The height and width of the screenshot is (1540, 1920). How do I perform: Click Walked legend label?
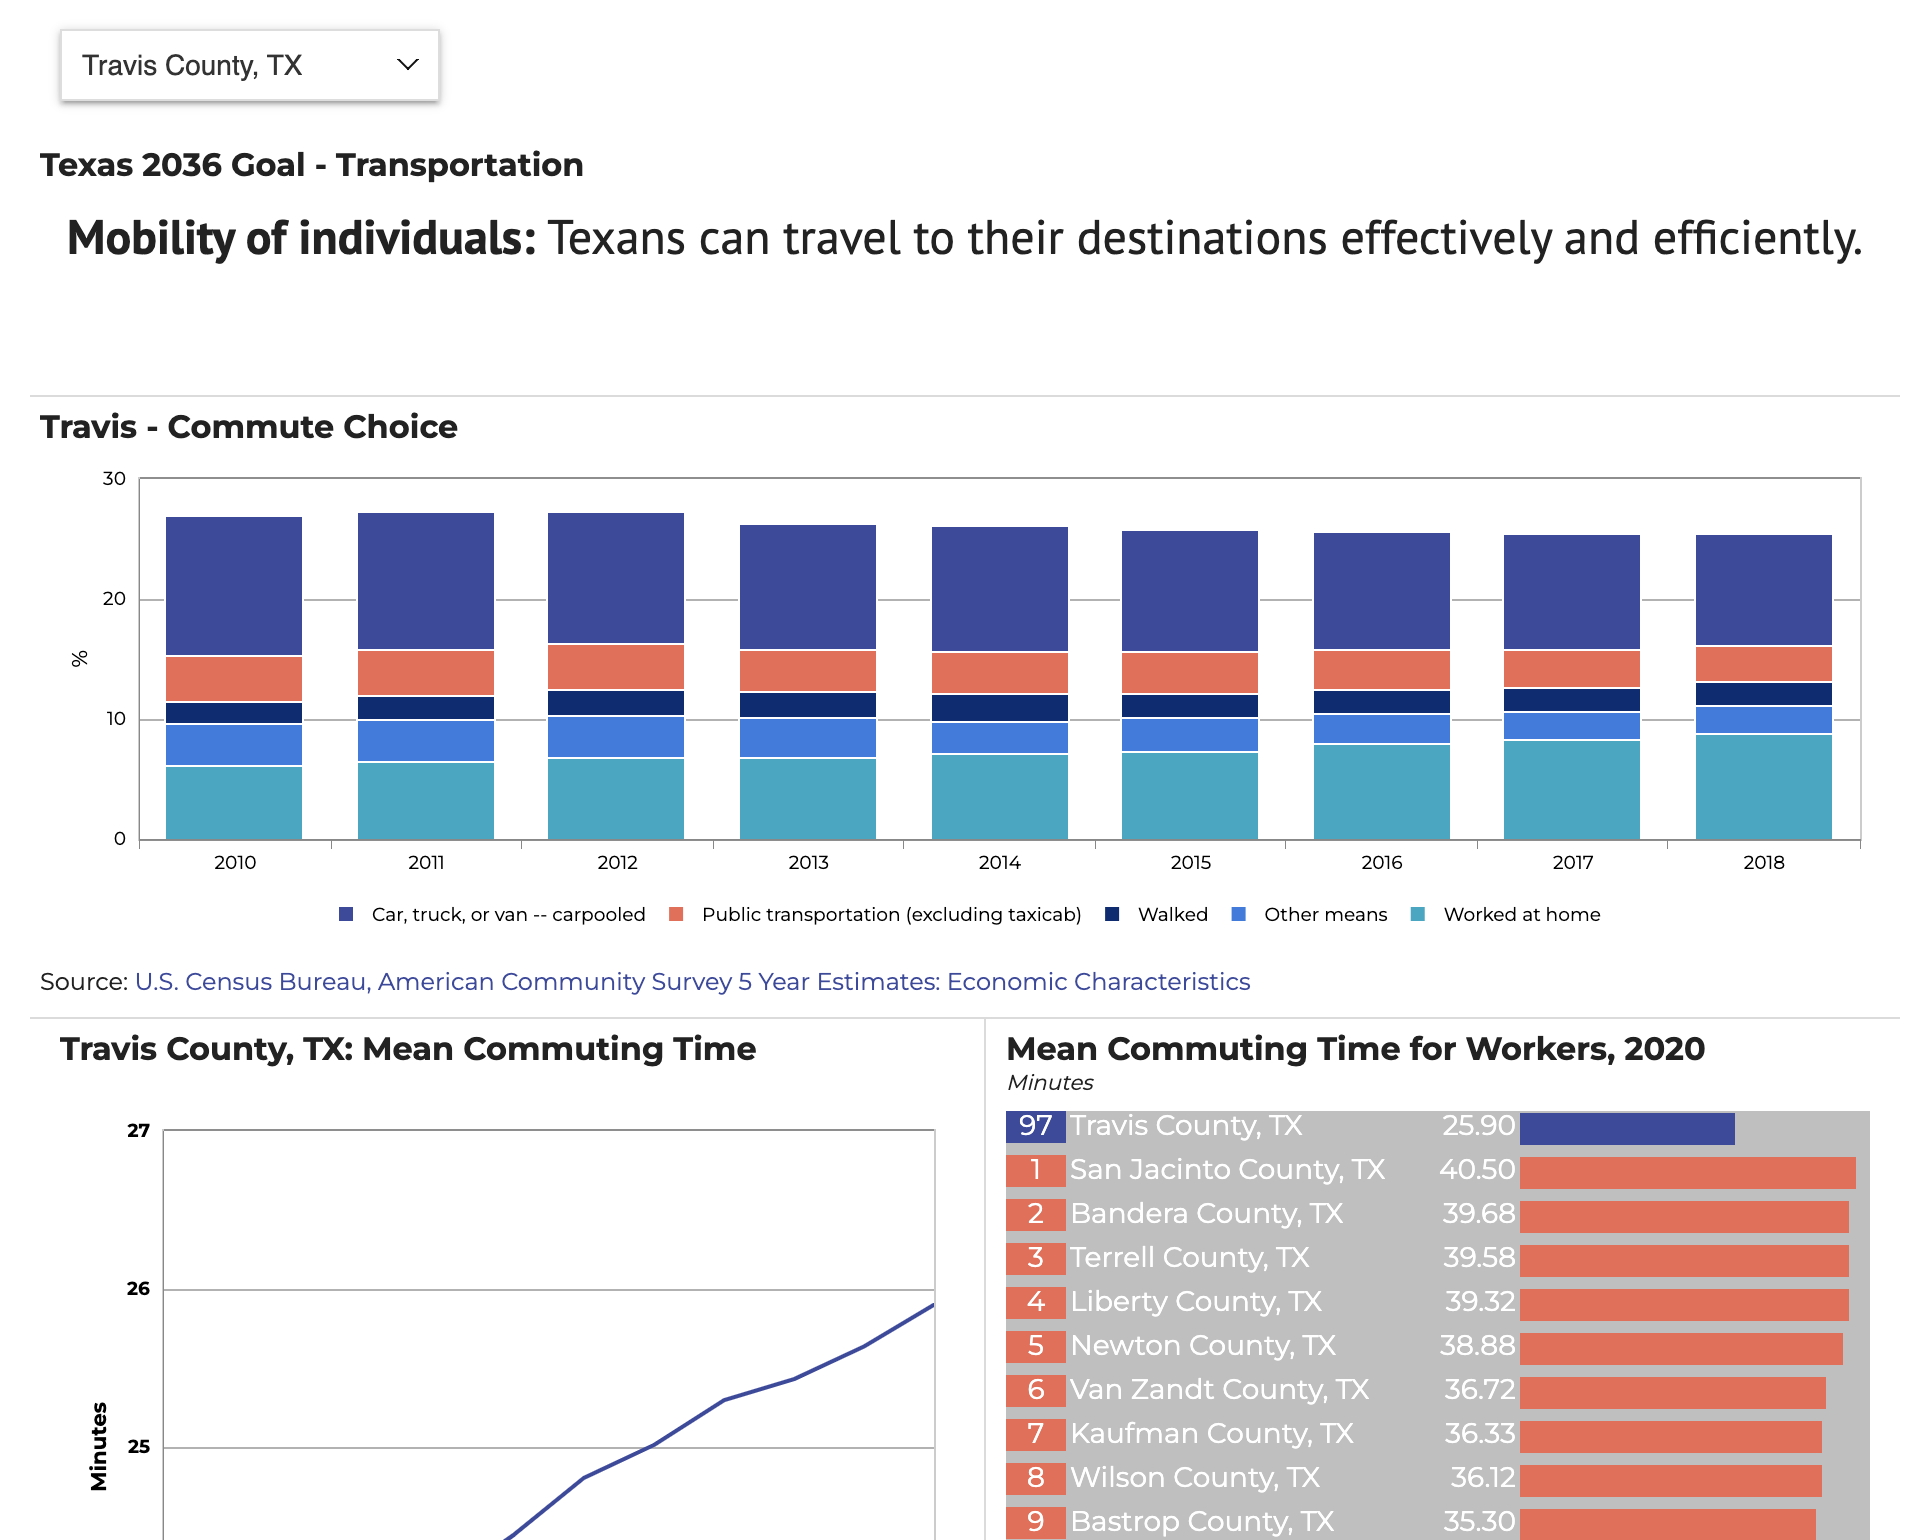[1172, 914]
